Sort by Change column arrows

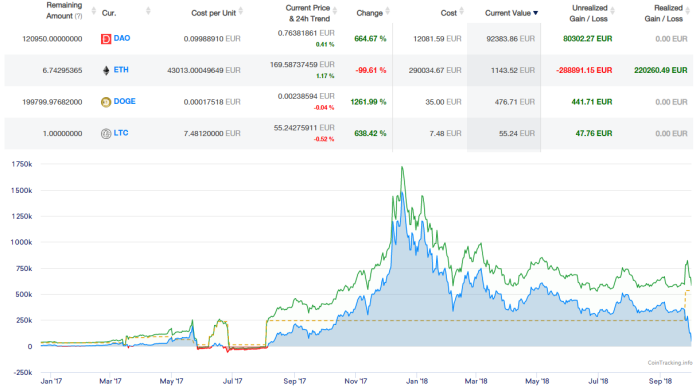tap(388, 11)
